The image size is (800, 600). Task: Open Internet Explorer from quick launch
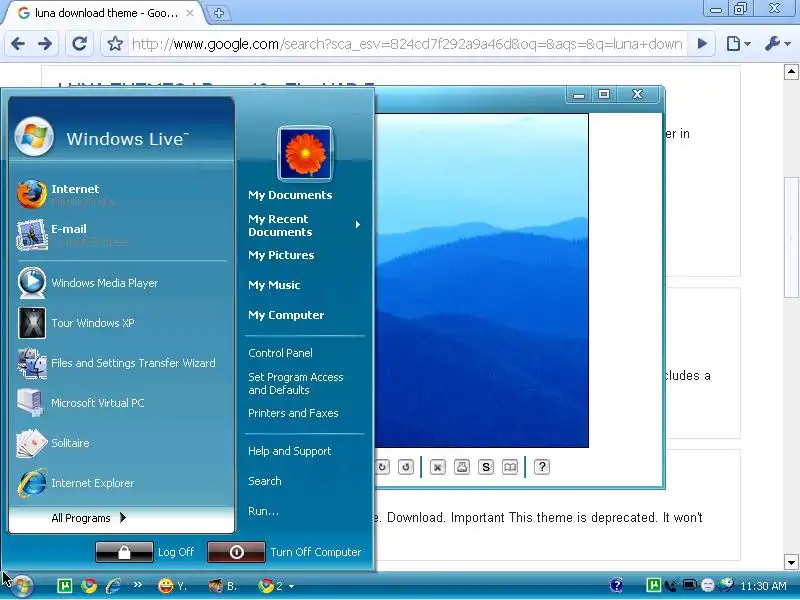[x=113, y=586]
